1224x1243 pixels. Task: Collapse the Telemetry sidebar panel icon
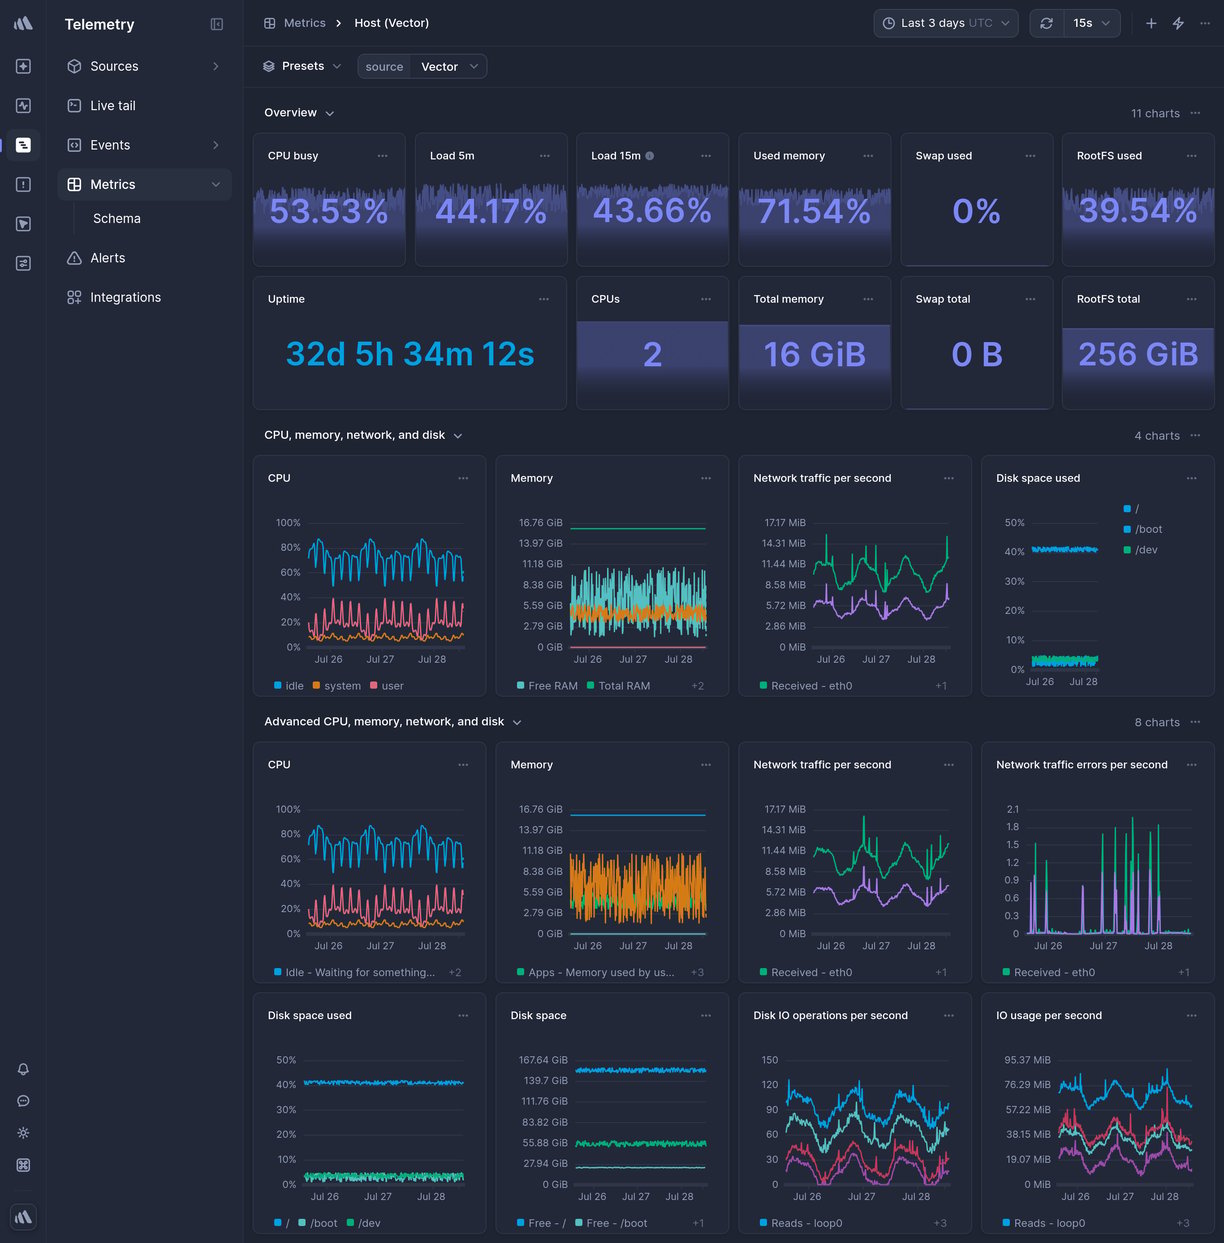click(217, 24)
